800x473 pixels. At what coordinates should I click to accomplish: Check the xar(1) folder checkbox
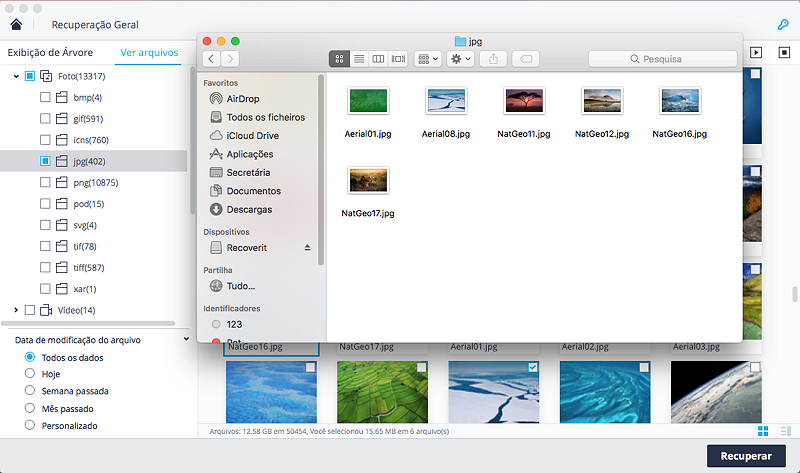(x=45, y=288)
